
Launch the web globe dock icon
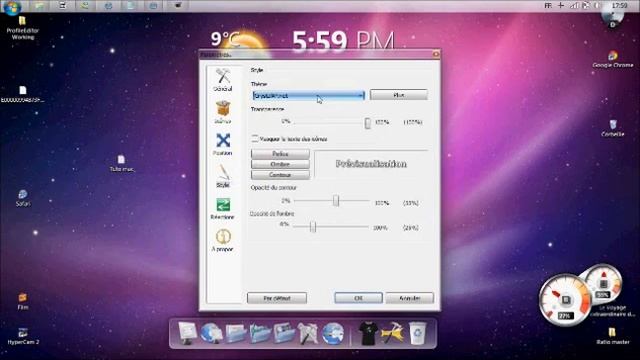(333, 333)
